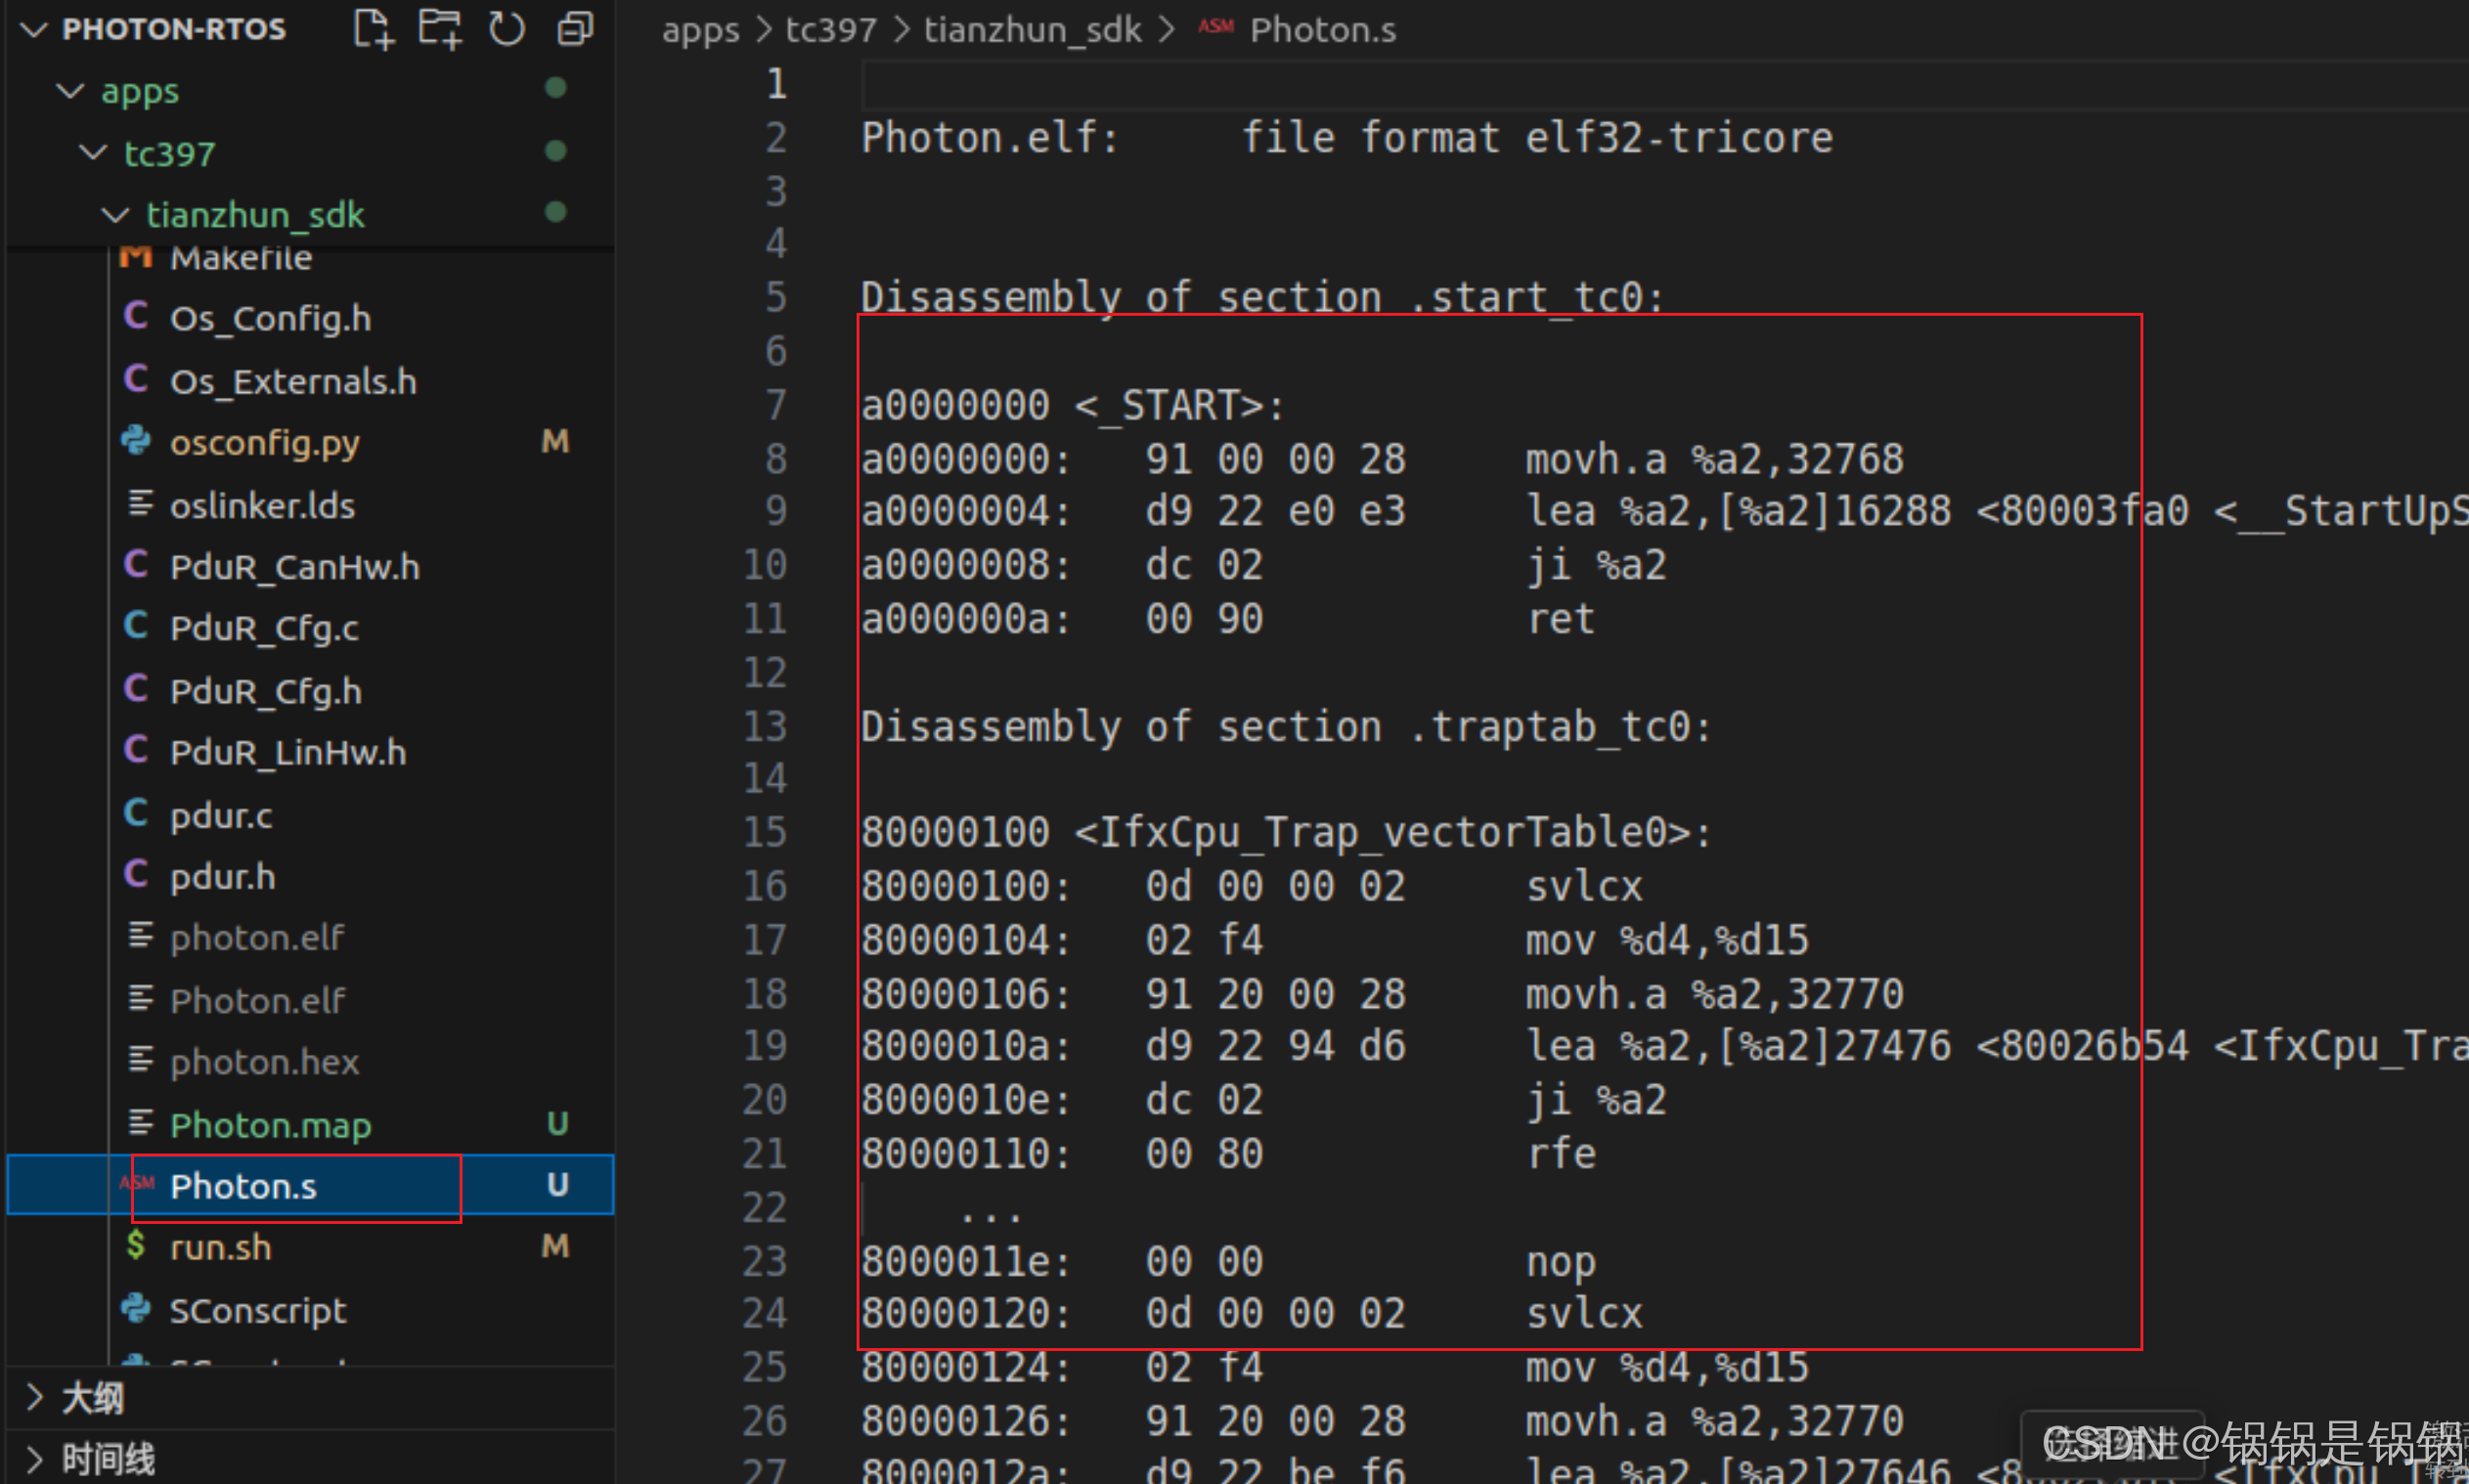
Task: Collapse the apps folder
Action: click(70, 91)
